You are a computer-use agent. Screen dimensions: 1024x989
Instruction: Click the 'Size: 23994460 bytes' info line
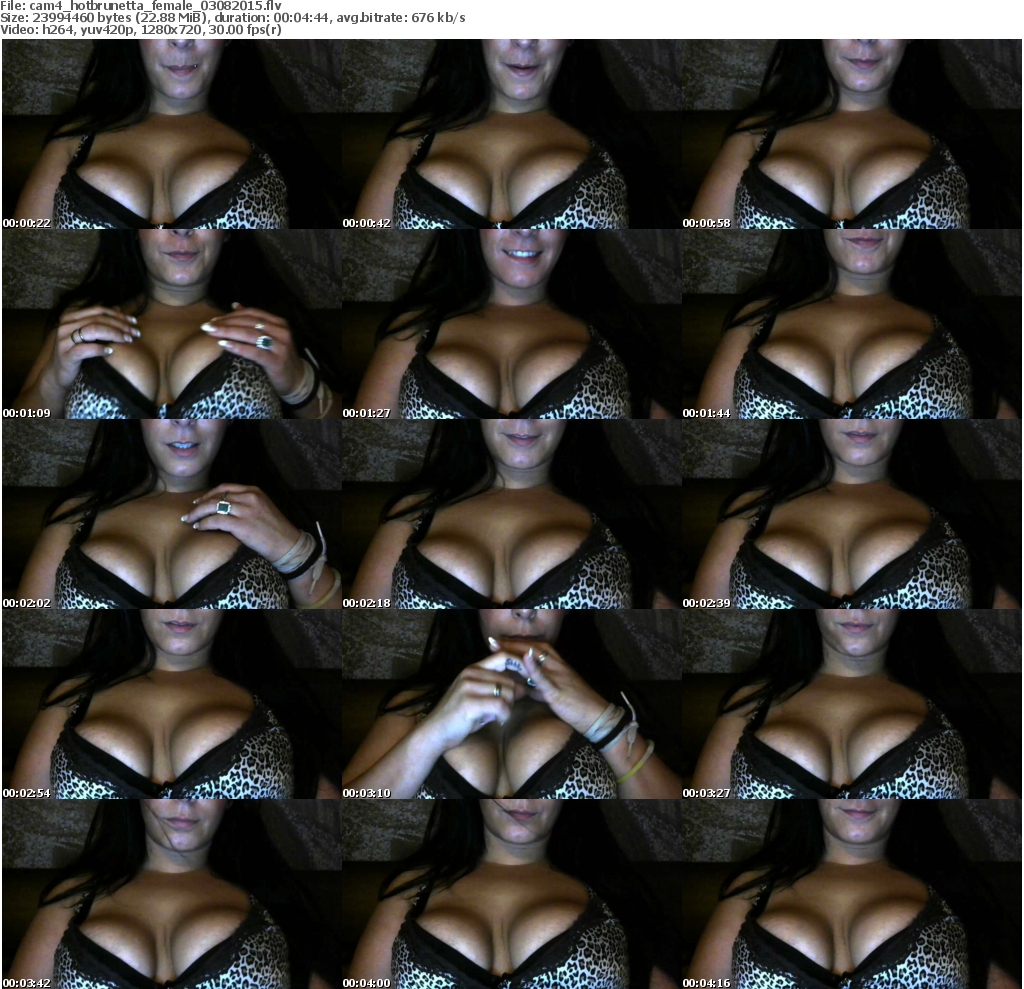[232, 18]
